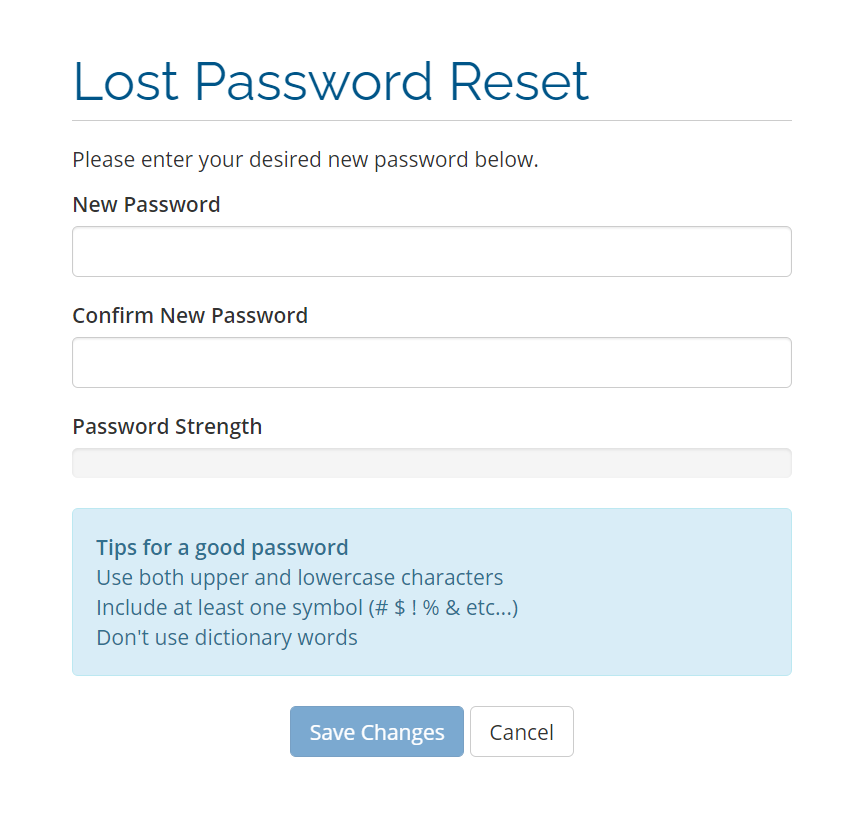Click the "Password Strength" label
The width and height of the screenshot is (868, 821).
click(x=167, y=427)
